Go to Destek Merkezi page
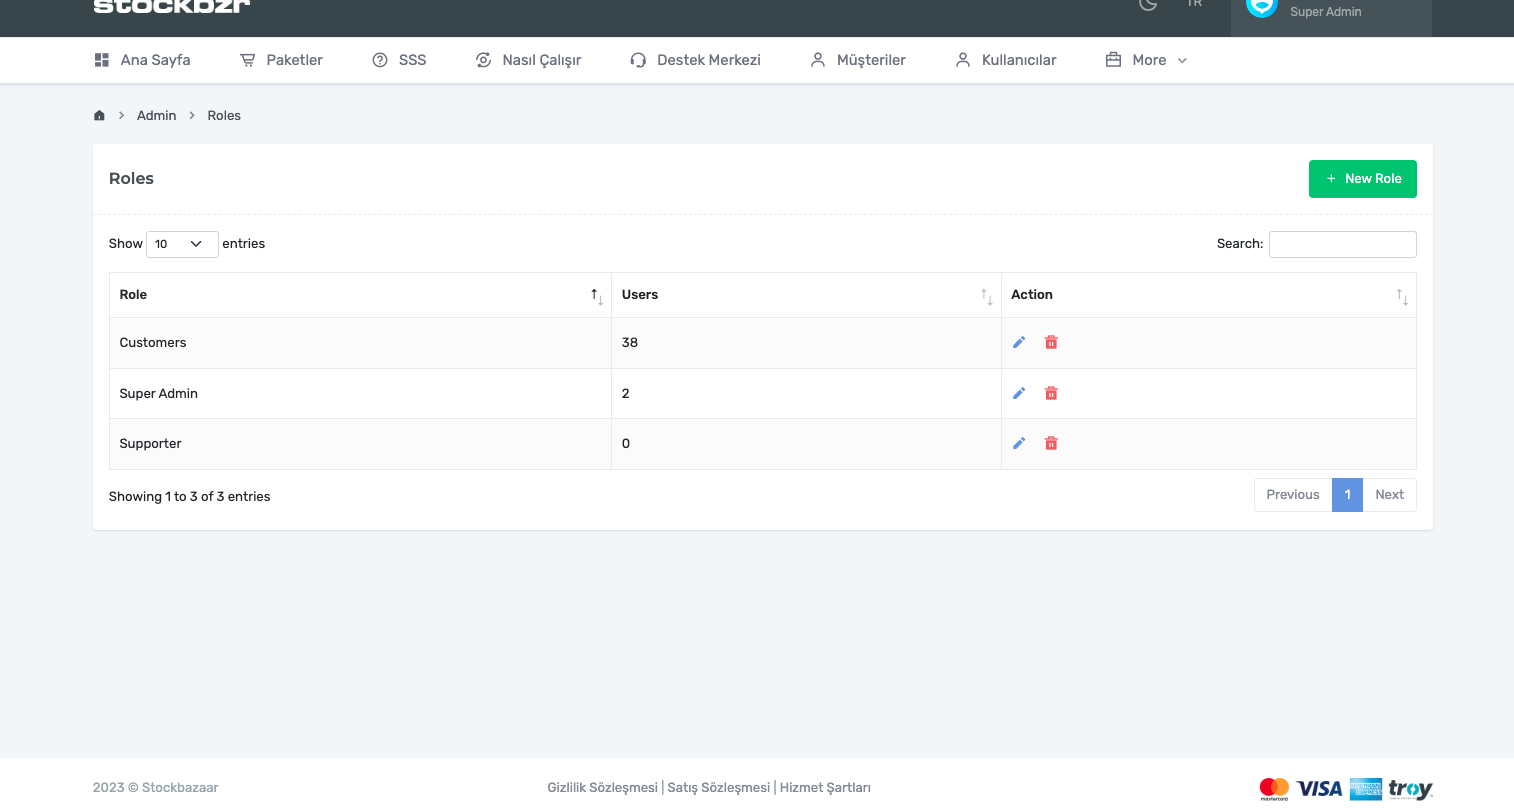Viewport: 1514px width, 812px height. [x=695, y=60]
